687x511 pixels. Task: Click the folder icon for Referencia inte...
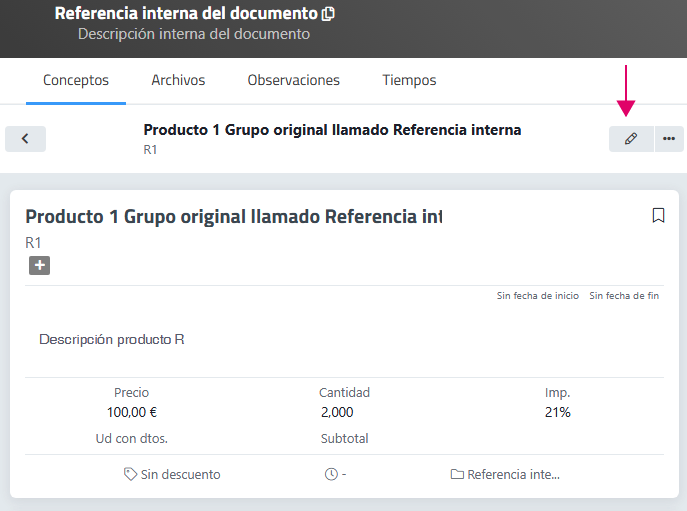click(457, 474)
